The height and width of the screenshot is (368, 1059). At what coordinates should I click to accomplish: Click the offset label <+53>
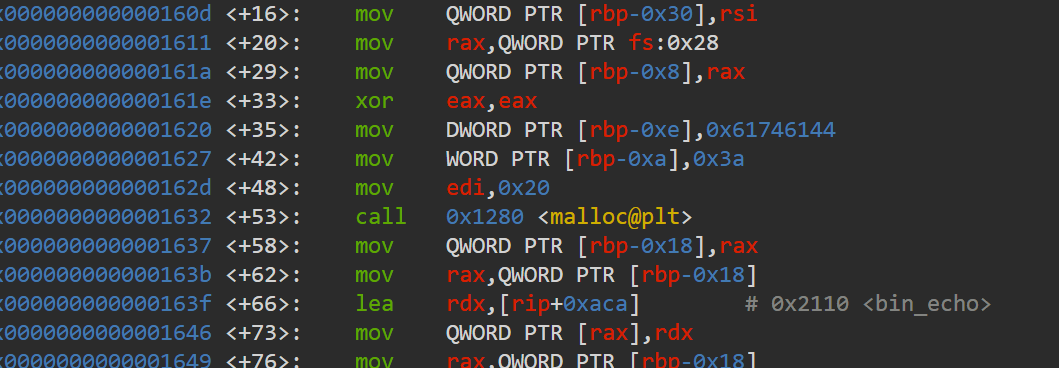[263, 217]
